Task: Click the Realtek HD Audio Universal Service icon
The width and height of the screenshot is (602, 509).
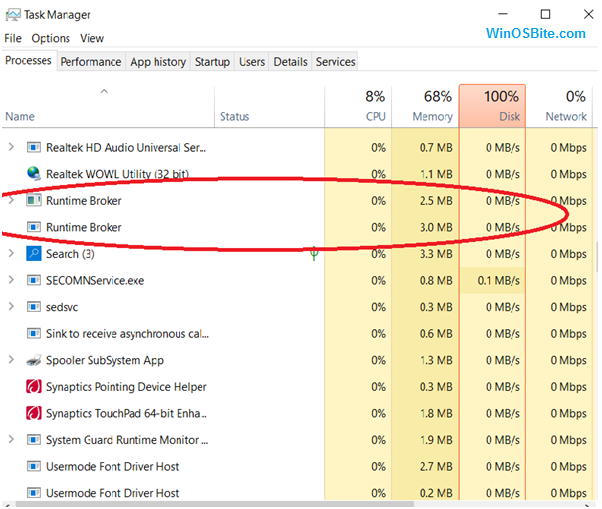Action: tap(34, 147)
